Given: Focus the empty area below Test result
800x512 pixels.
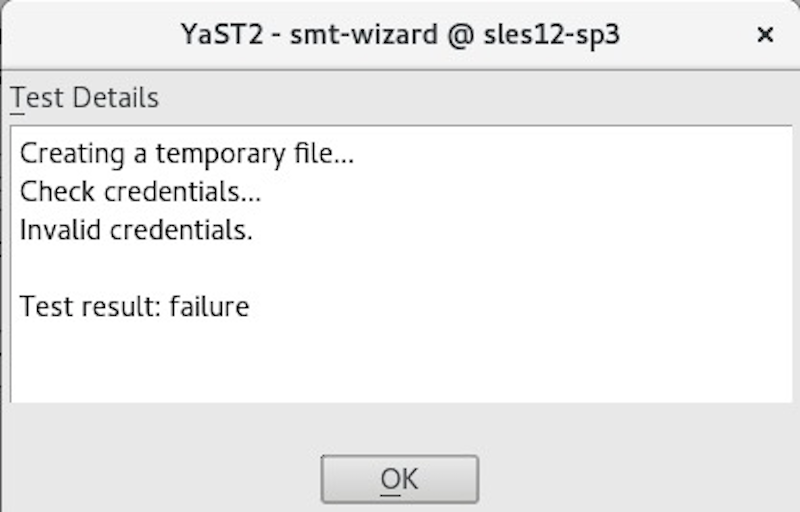Looking at the screenshot, I should click(x=400, y=360).
